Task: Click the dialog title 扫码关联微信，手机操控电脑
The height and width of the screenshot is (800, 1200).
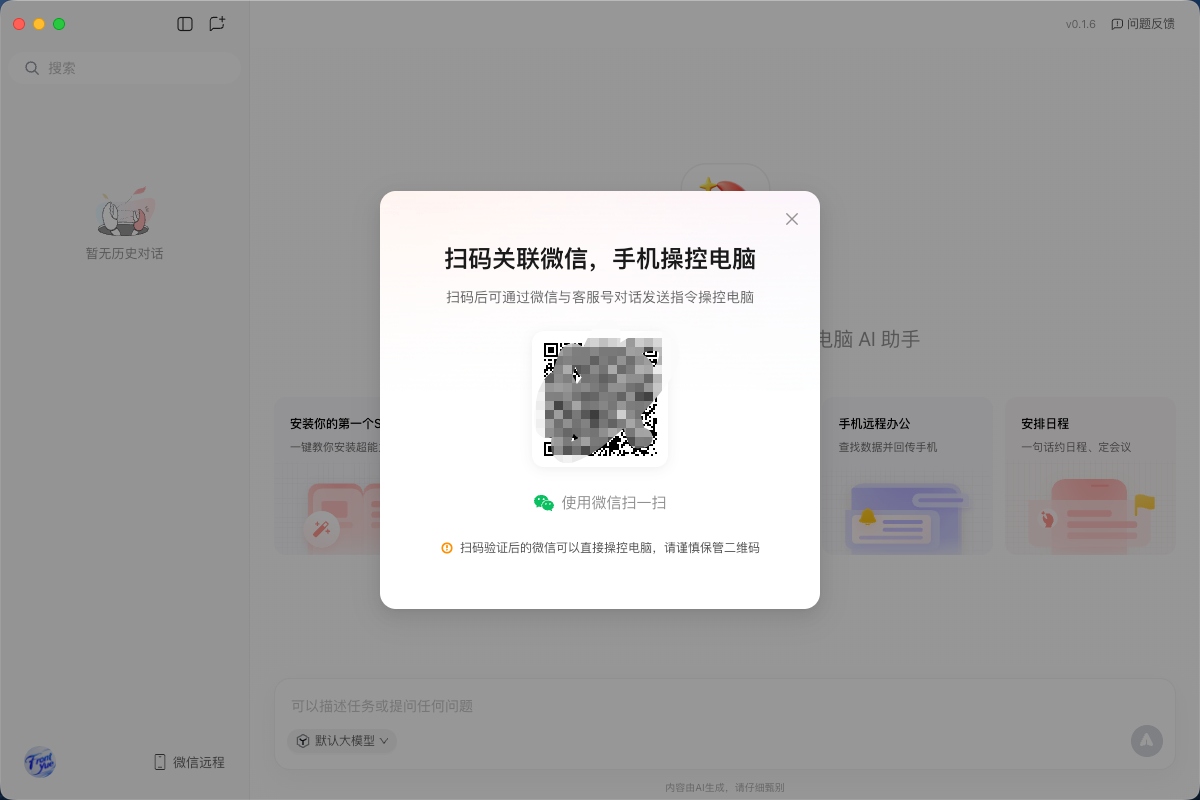Action: 600,259
